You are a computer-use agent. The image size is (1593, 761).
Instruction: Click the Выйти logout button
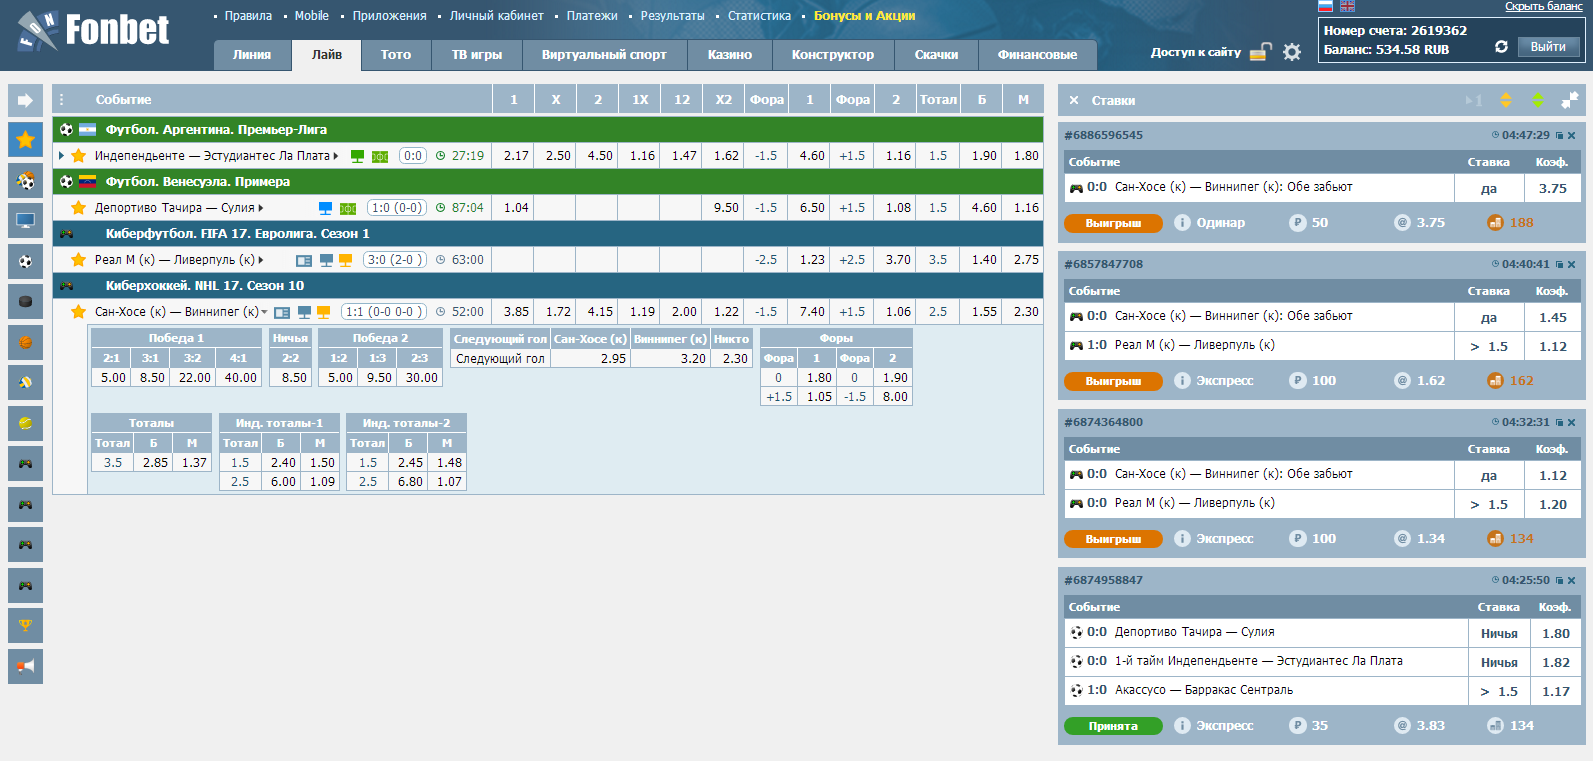[x=1547, y=47]
